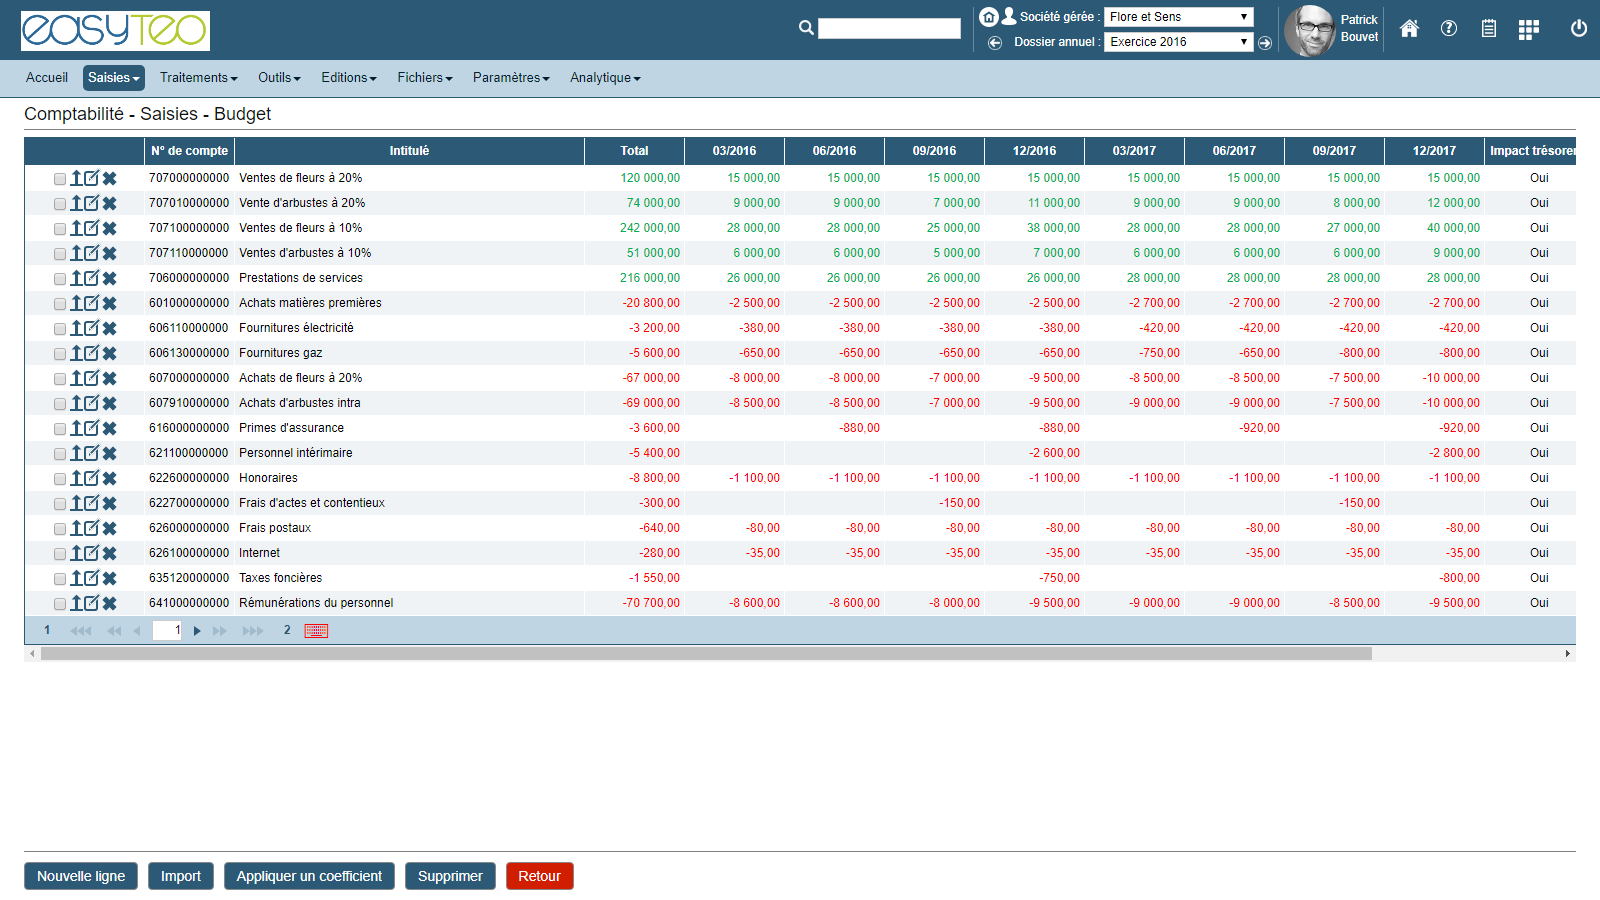Open the apps grid icon in header
Image resolution: width=1600 pixels, height=900 pixels.
(1528, 30)
